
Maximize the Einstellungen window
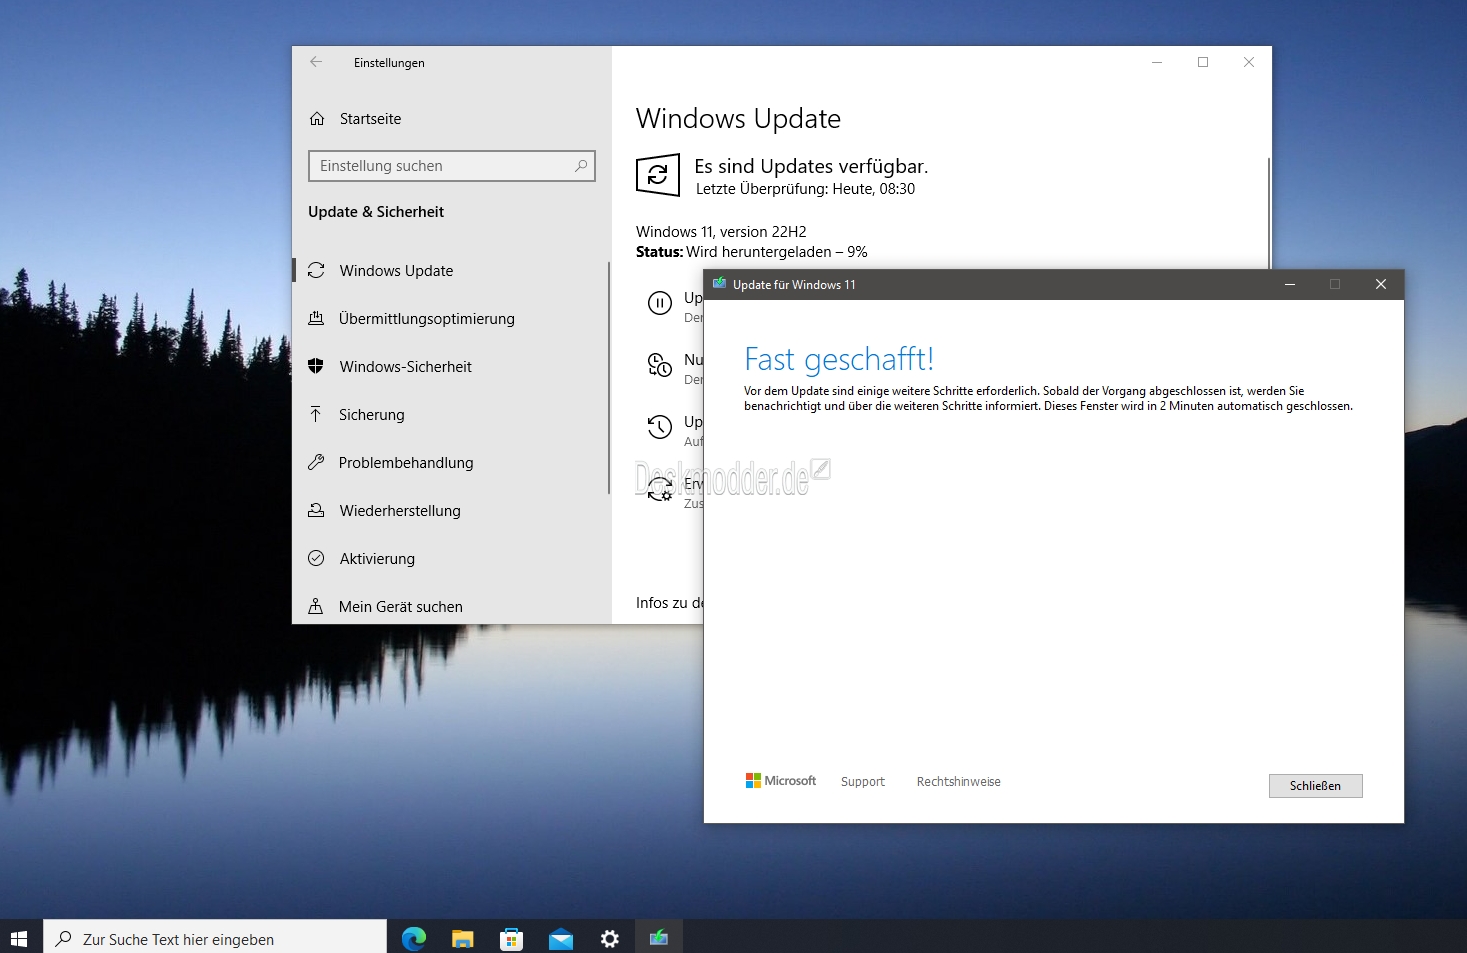click(x=1203, y=62)
